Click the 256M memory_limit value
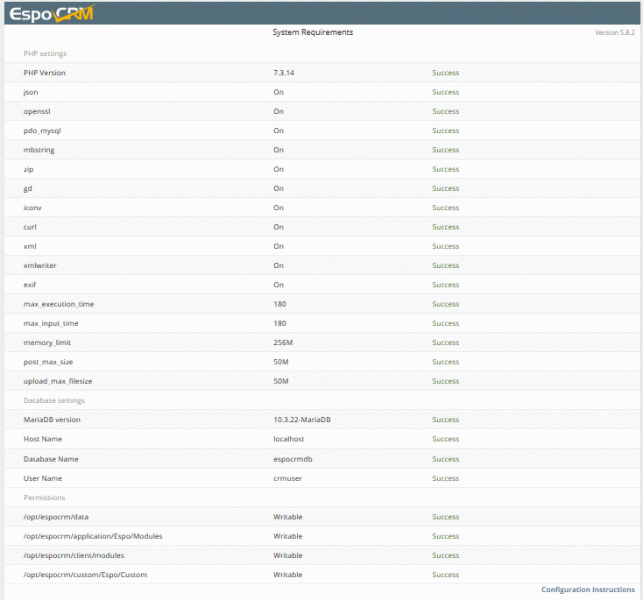This screenshot has width=643, height=600. (x=283, y=342)
